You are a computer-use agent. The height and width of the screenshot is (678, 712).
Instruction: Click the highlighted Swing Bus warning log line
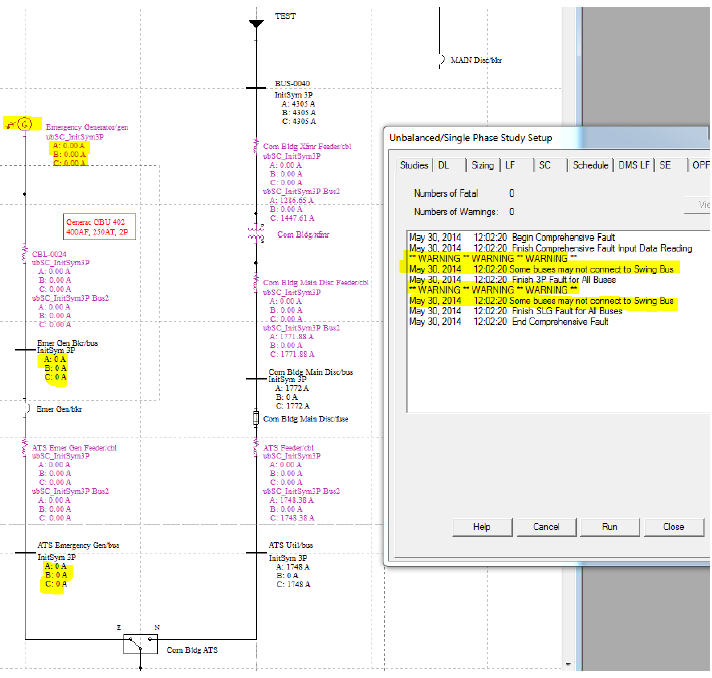click(x=540, y=269)
